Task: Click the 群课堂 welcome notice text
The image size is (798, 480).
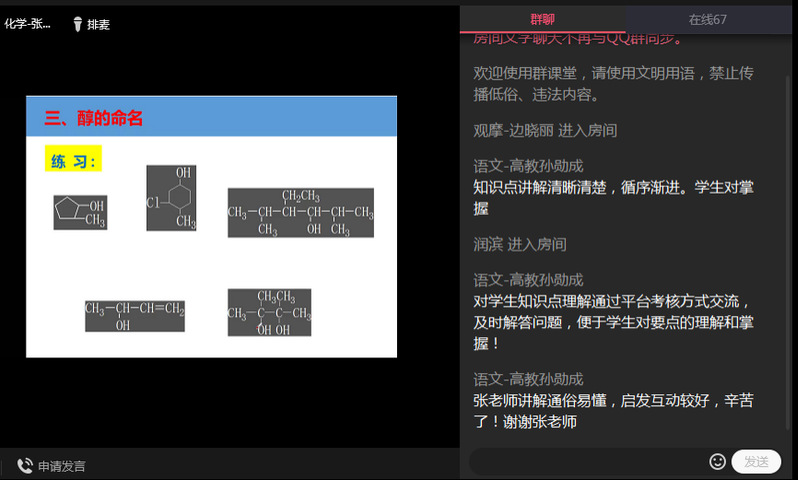Action: coord(613,84)
